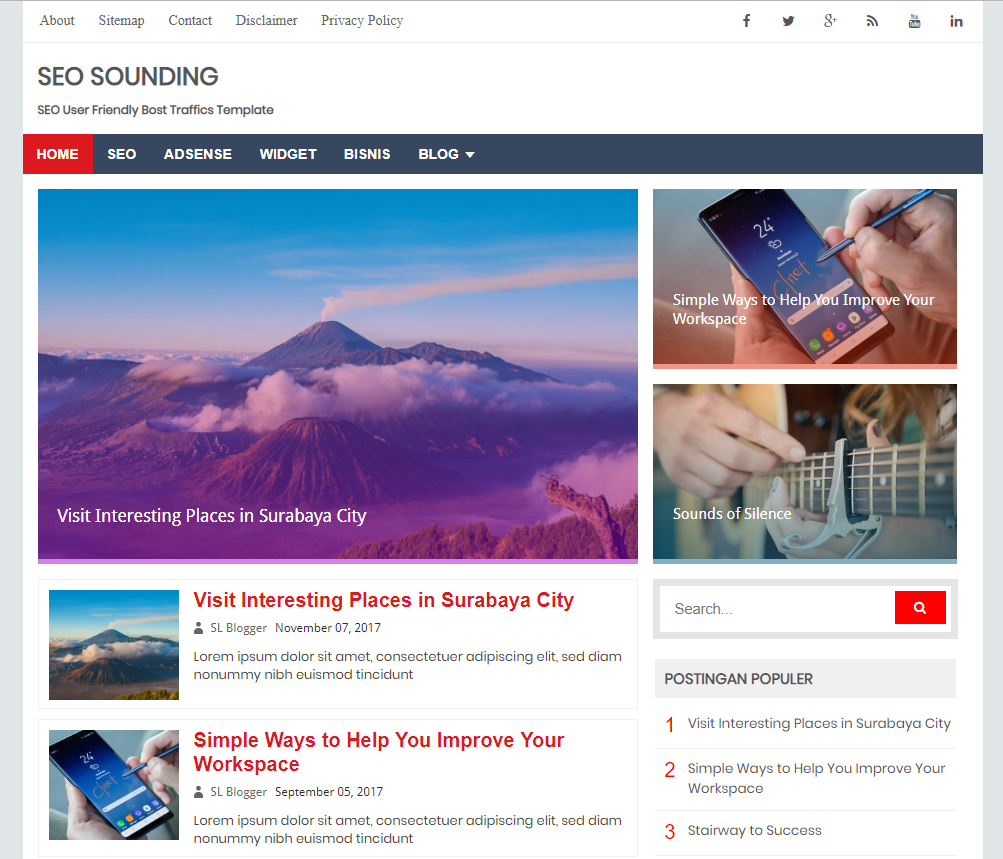Open the Google Plus icon
The width and height of the screenshot is (1003, 859).
[830, 21]
